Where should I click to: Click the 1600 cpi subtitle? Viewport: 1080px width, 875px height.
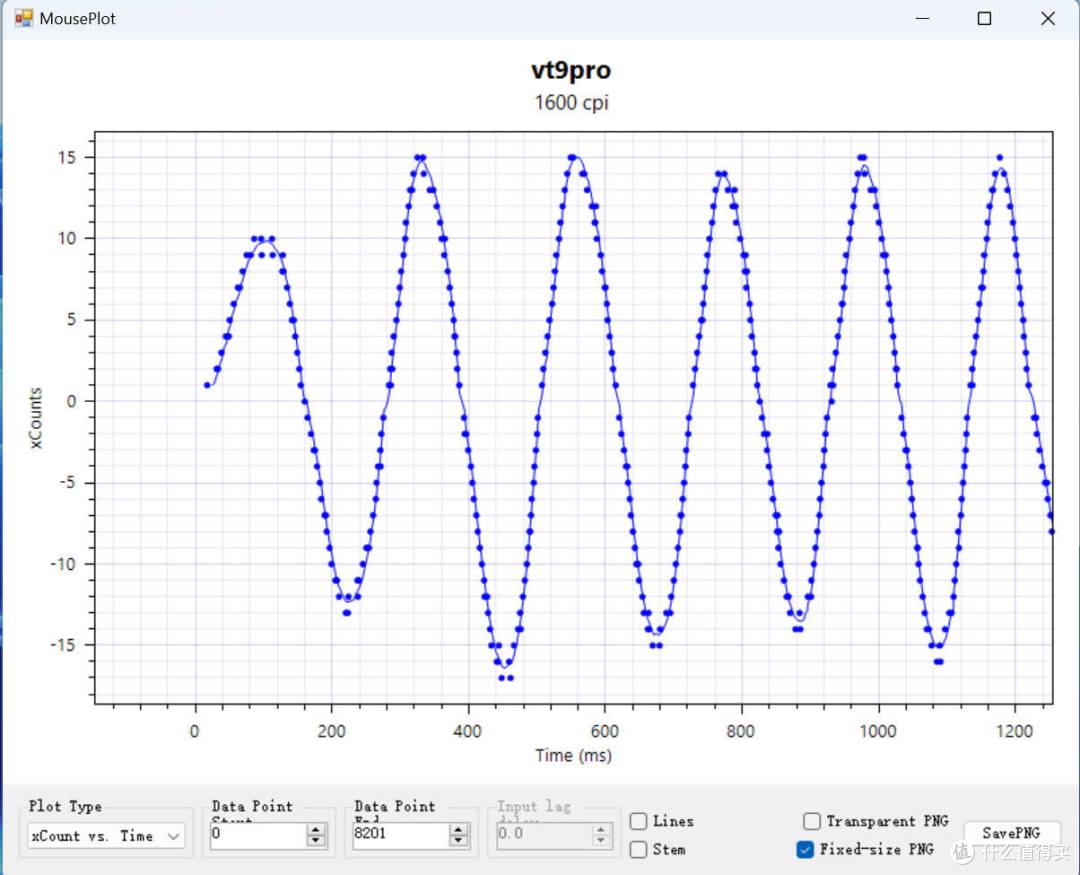[572, 103]
